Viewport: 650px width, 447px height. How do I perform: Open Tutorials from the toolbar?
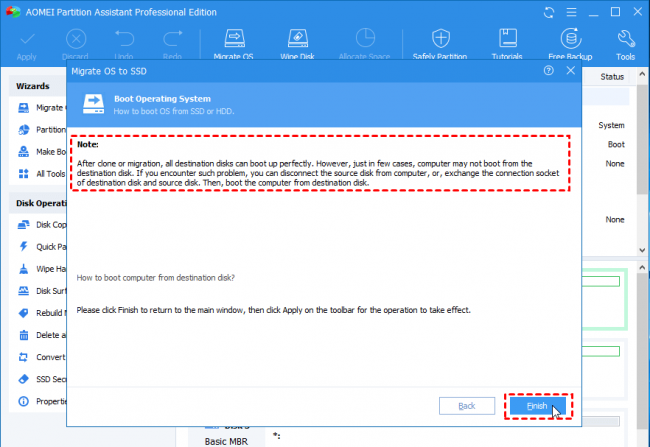507,44
